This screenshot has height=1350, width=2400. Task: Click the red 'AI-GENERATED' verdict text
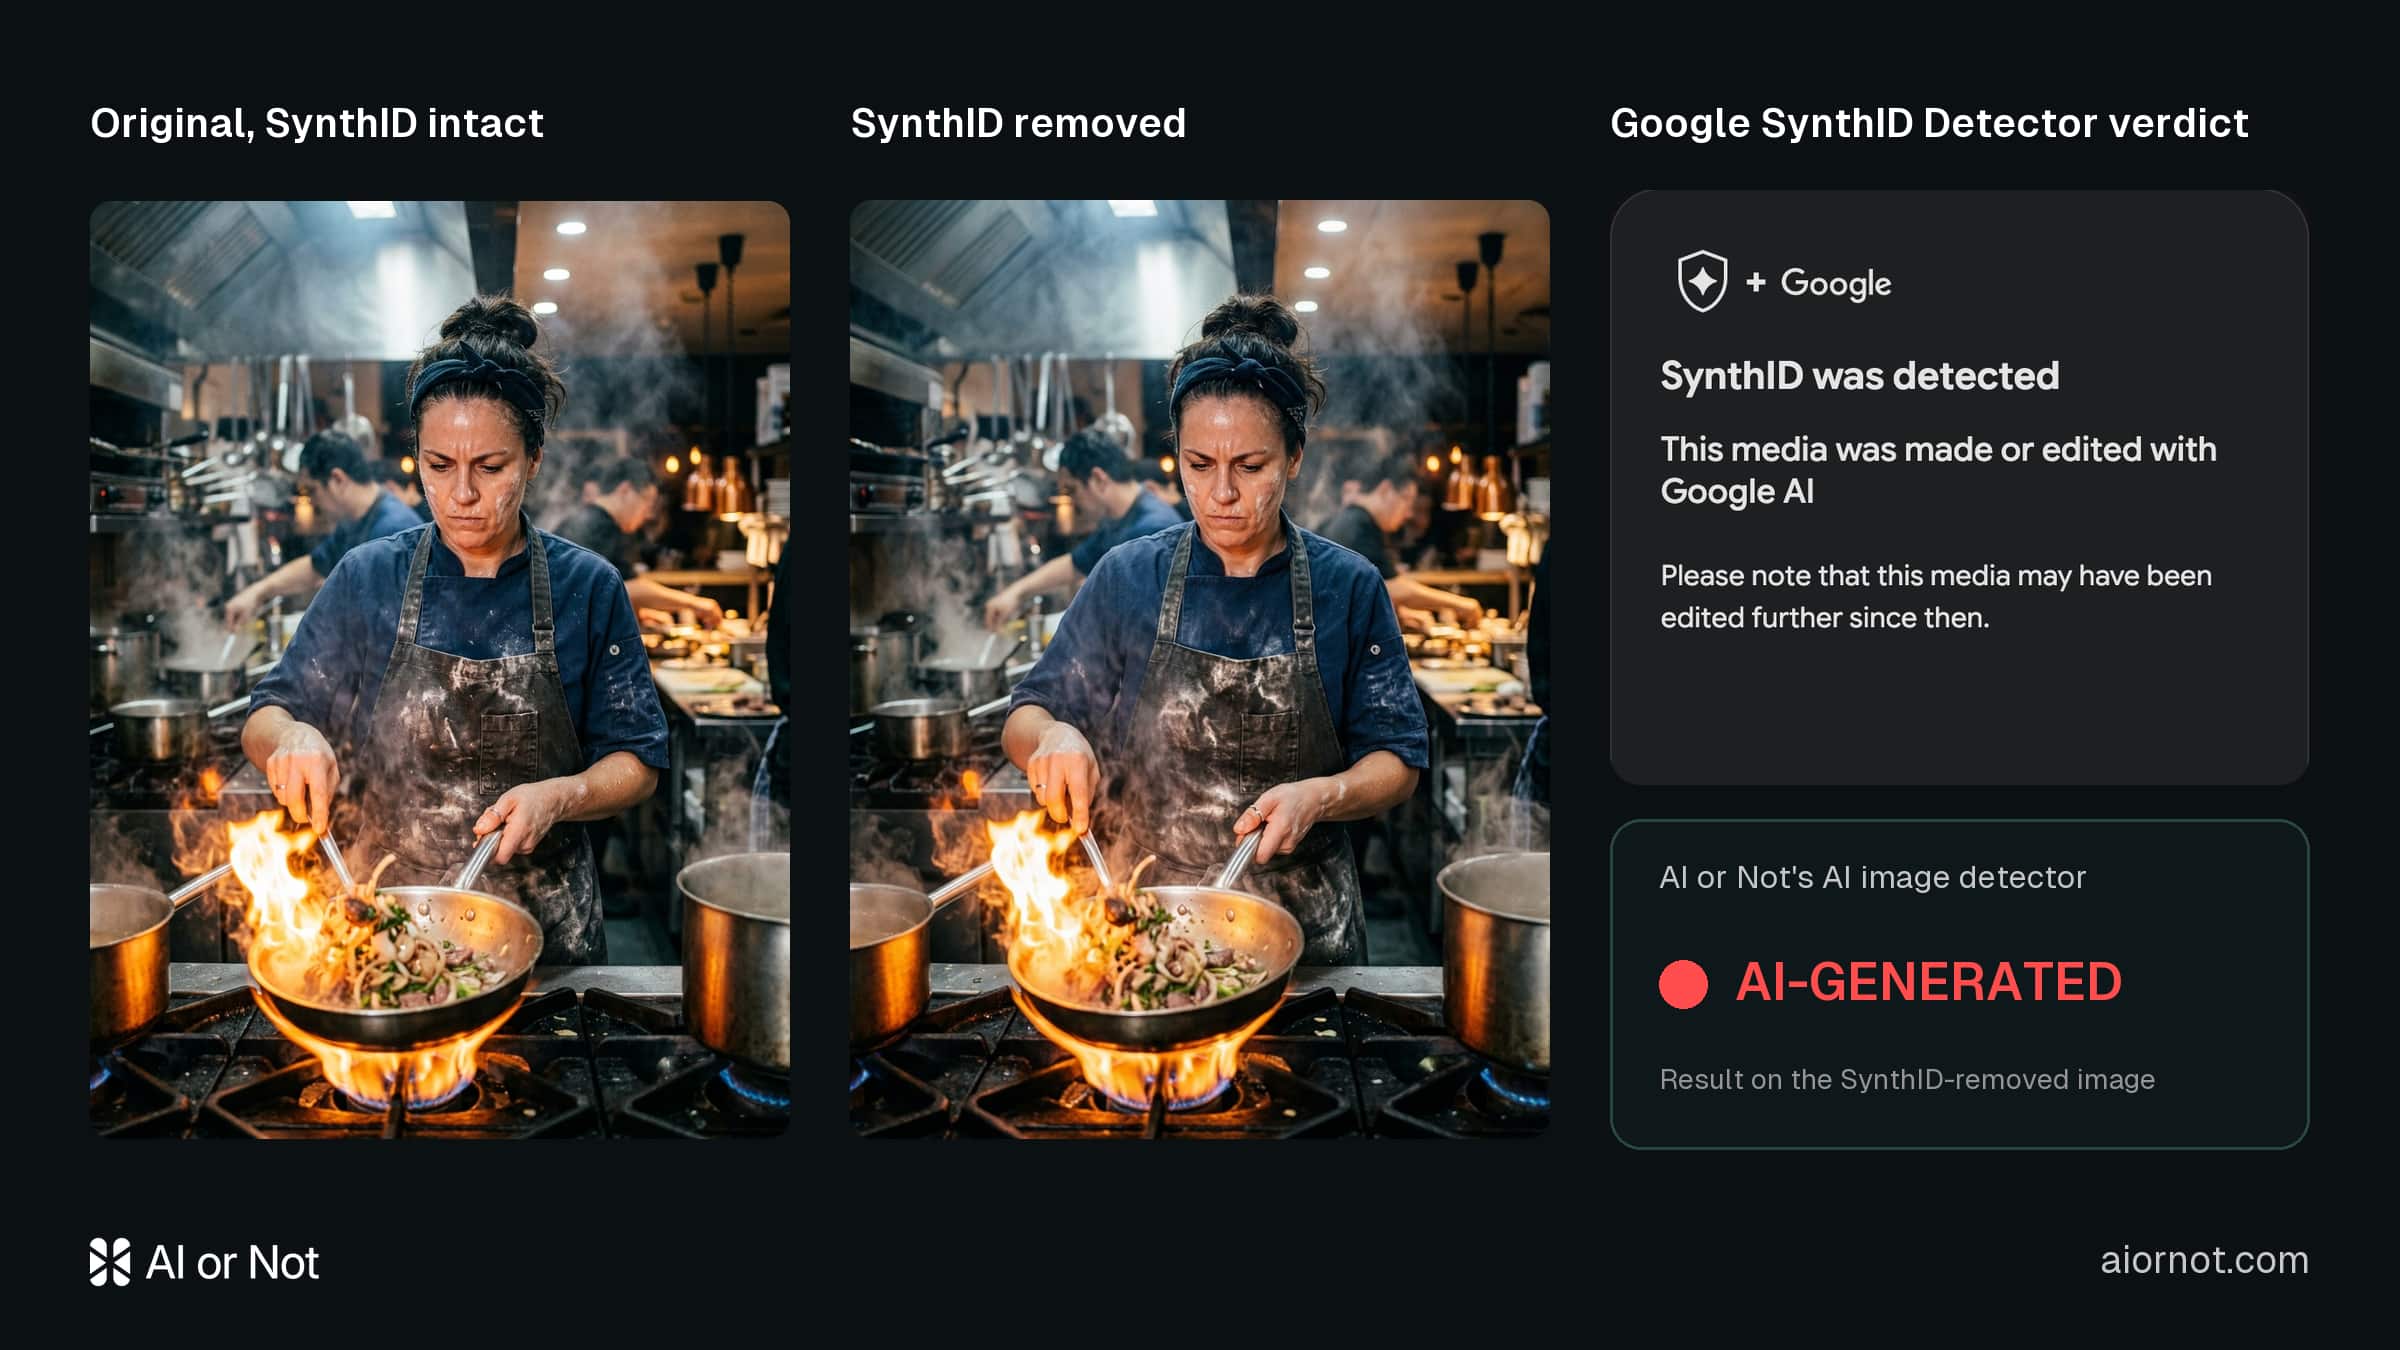click(x=1928, y=982)
